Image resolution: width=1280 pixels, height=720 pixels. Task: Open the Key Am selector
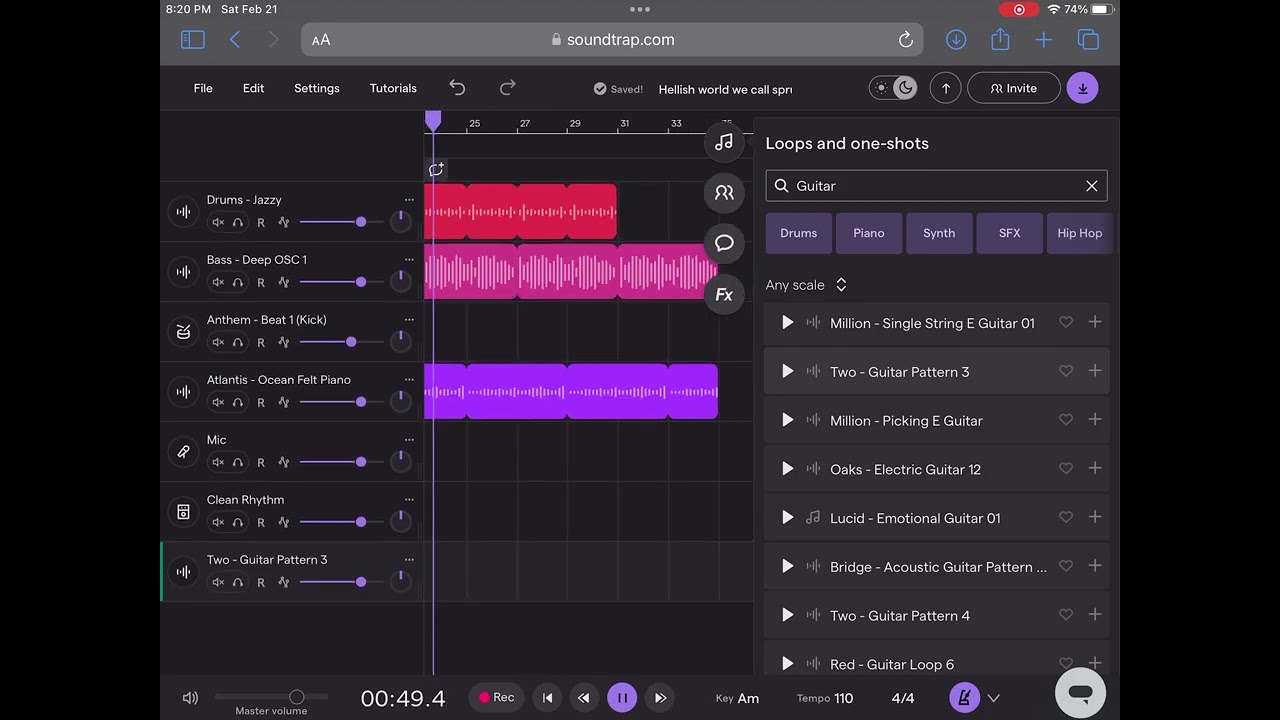[x=737, y=698]
